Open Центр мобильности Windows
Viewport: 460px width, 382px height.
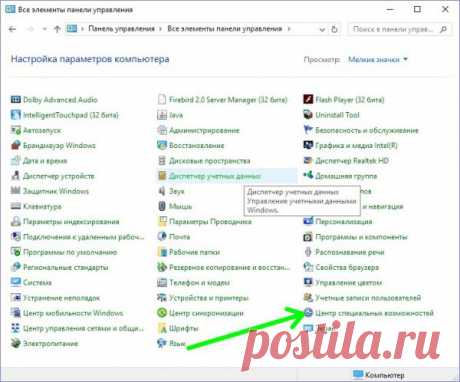(73, 313)
